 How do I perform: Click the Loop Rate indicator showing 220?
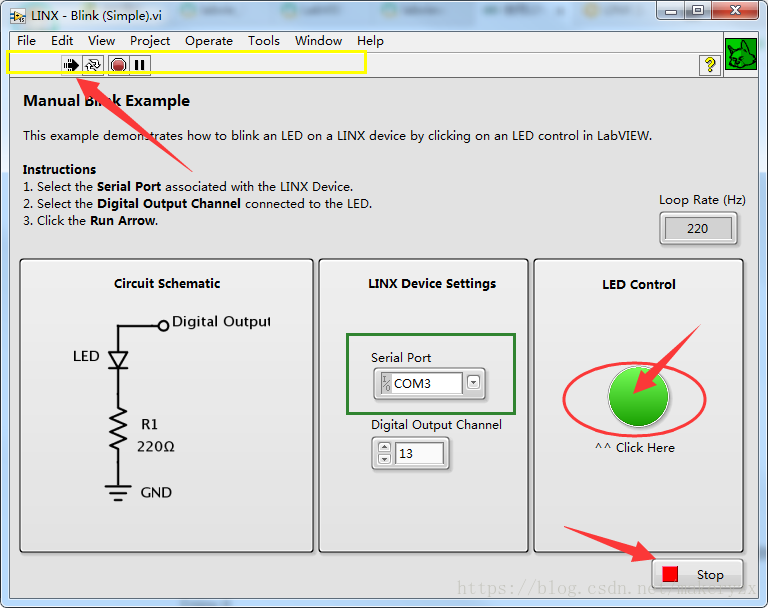coord(697,228)
